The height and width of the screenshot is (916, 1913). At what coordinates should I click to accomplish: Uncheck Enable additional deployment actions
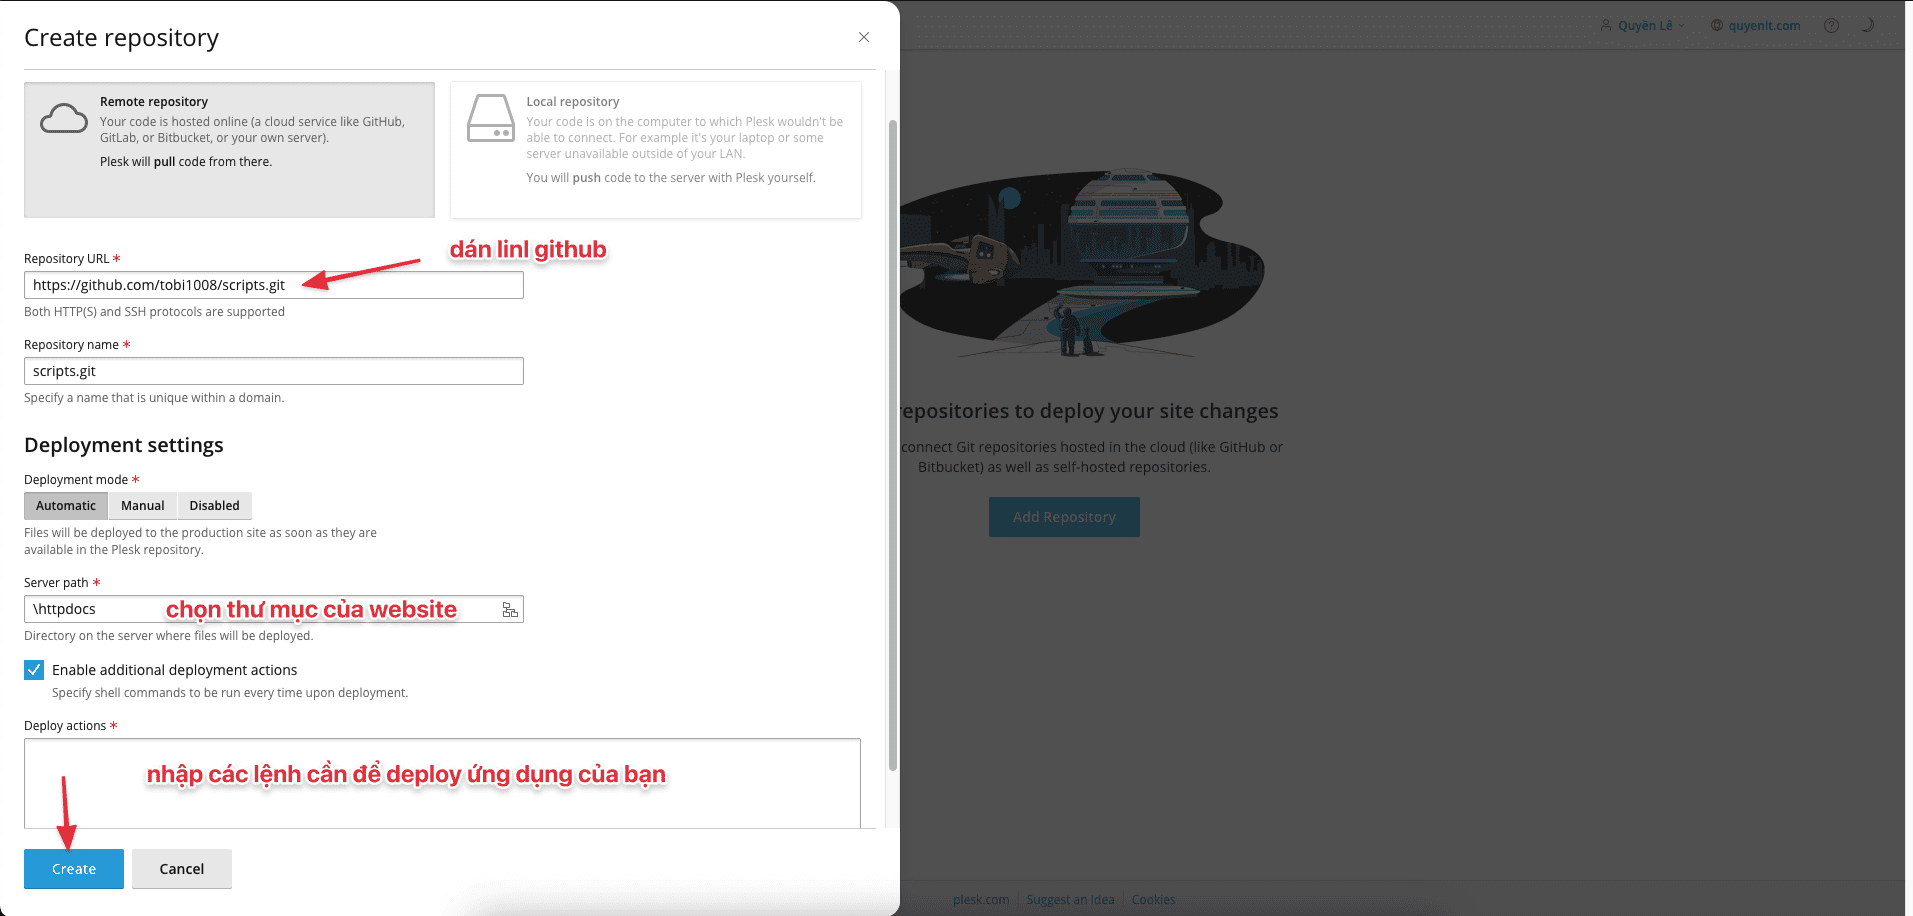pyautogui.click(x=34, y=670)
